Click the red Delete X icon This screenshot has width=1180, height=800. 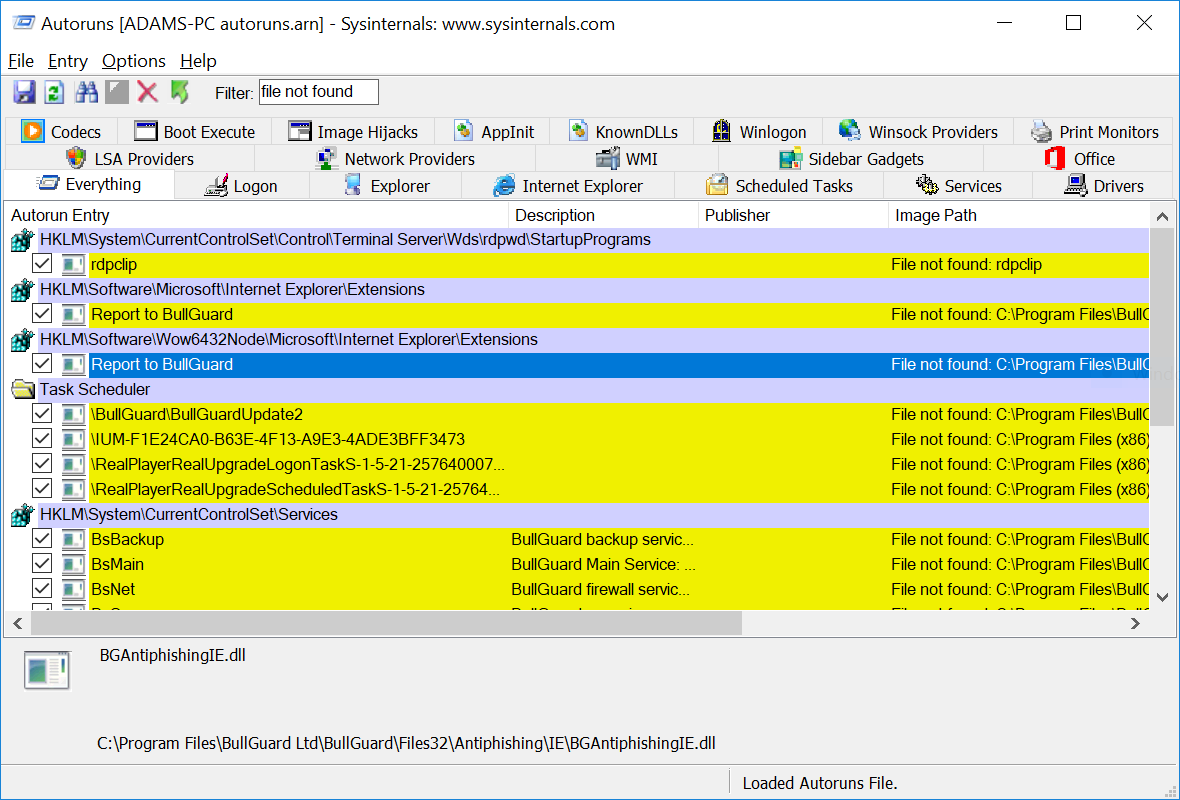pos(148,92)
